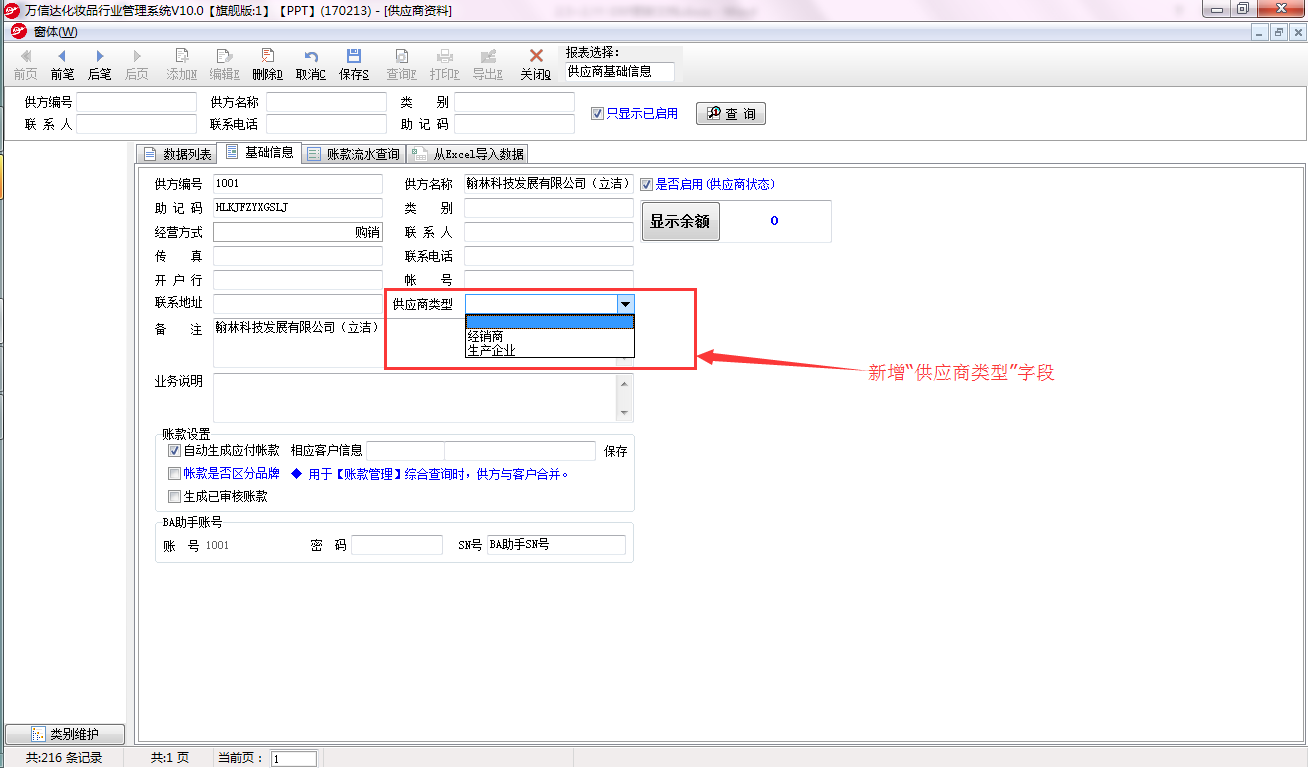Click the 供方名称 field in form
Screen dimensions: 1308x768
pyautogui.click(x=549, y=184)
